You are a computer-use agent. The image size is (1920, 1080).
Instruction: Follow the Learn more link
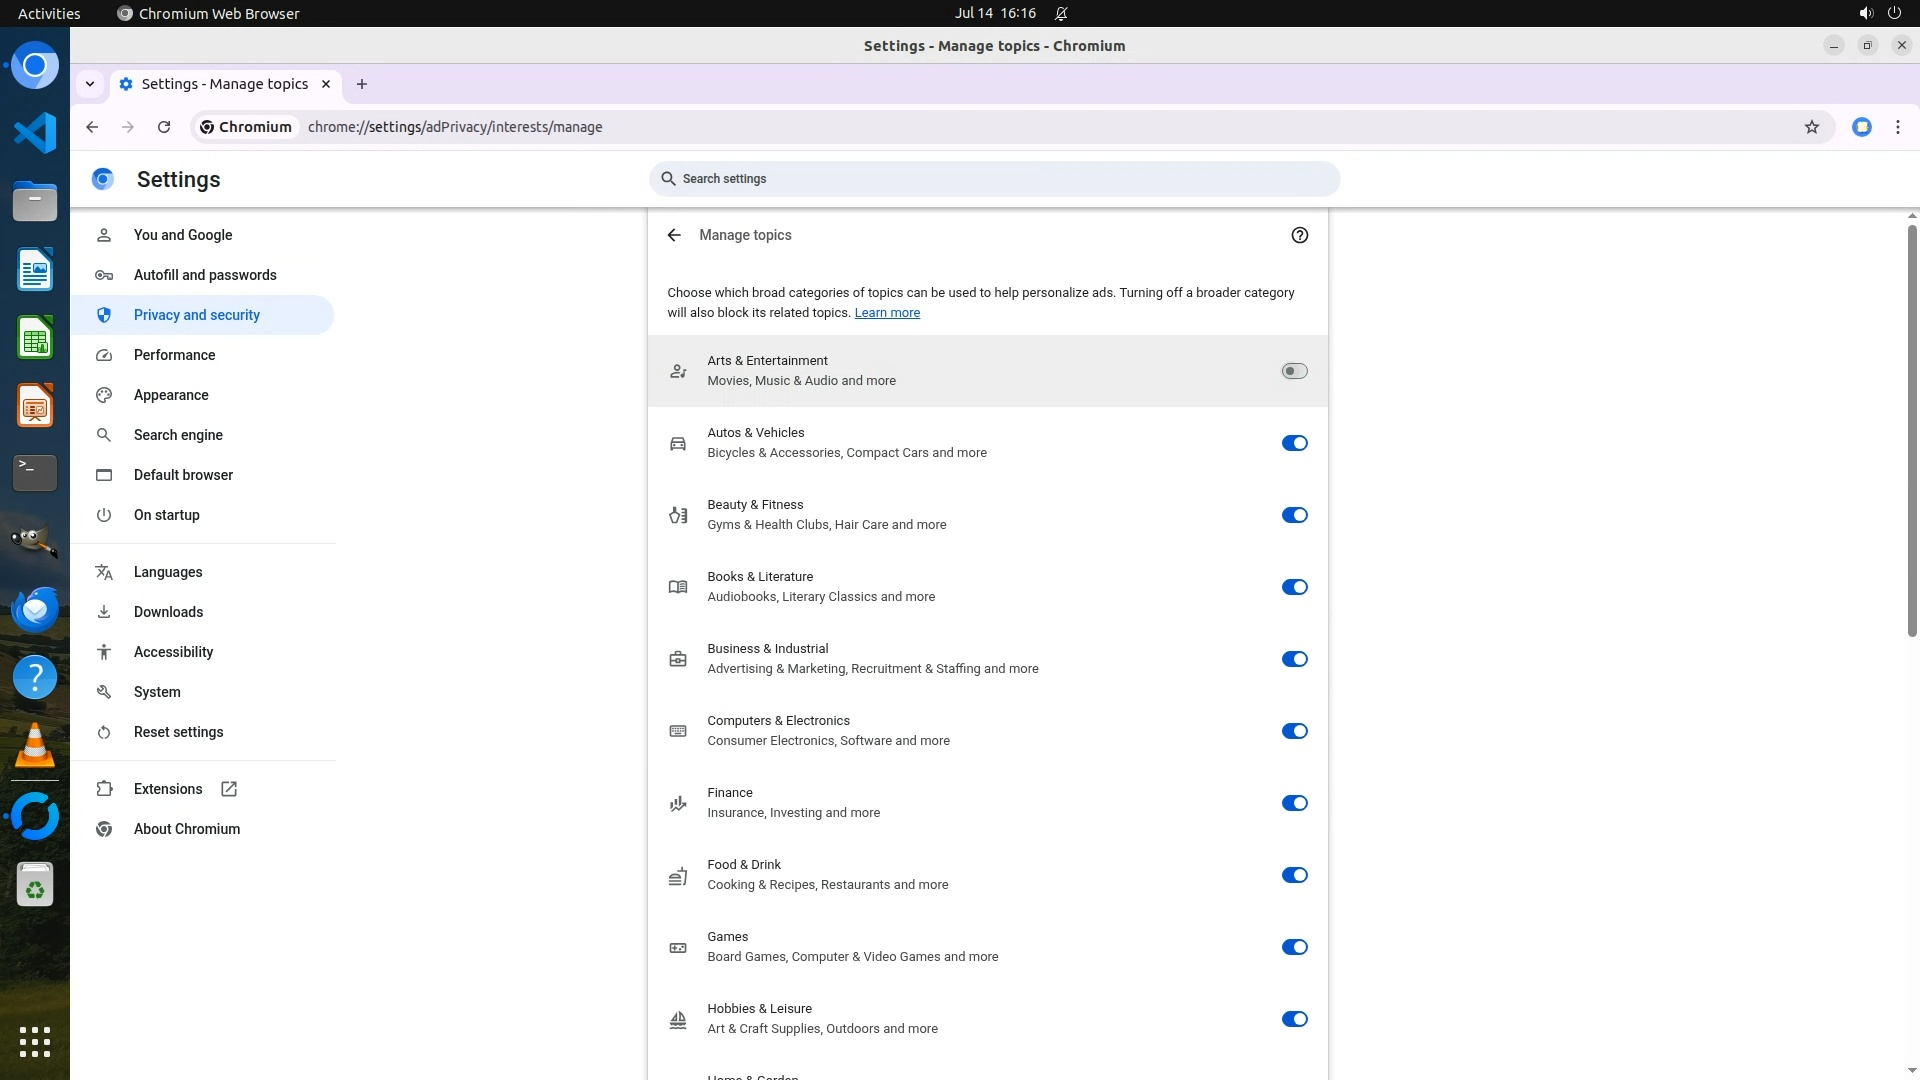(x=886, y=313)
